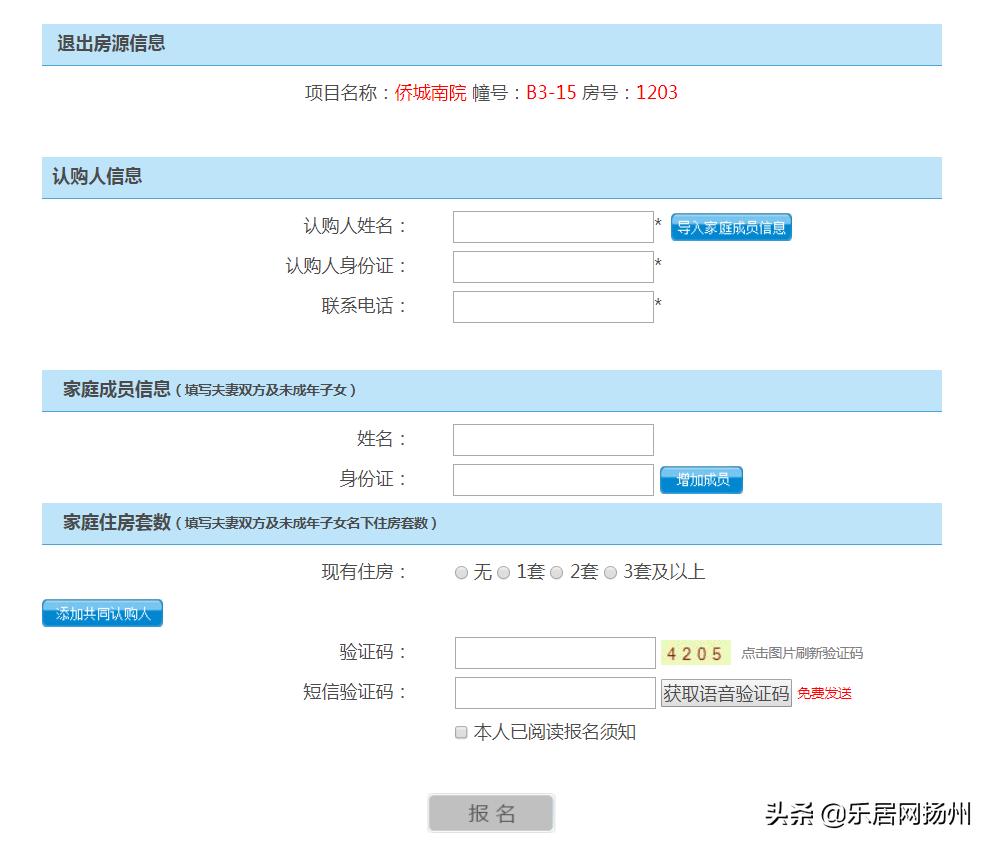Screen dimensions: 994x849
Task: Click 导入家庭成员信息 button
Action: coord(731,228)
